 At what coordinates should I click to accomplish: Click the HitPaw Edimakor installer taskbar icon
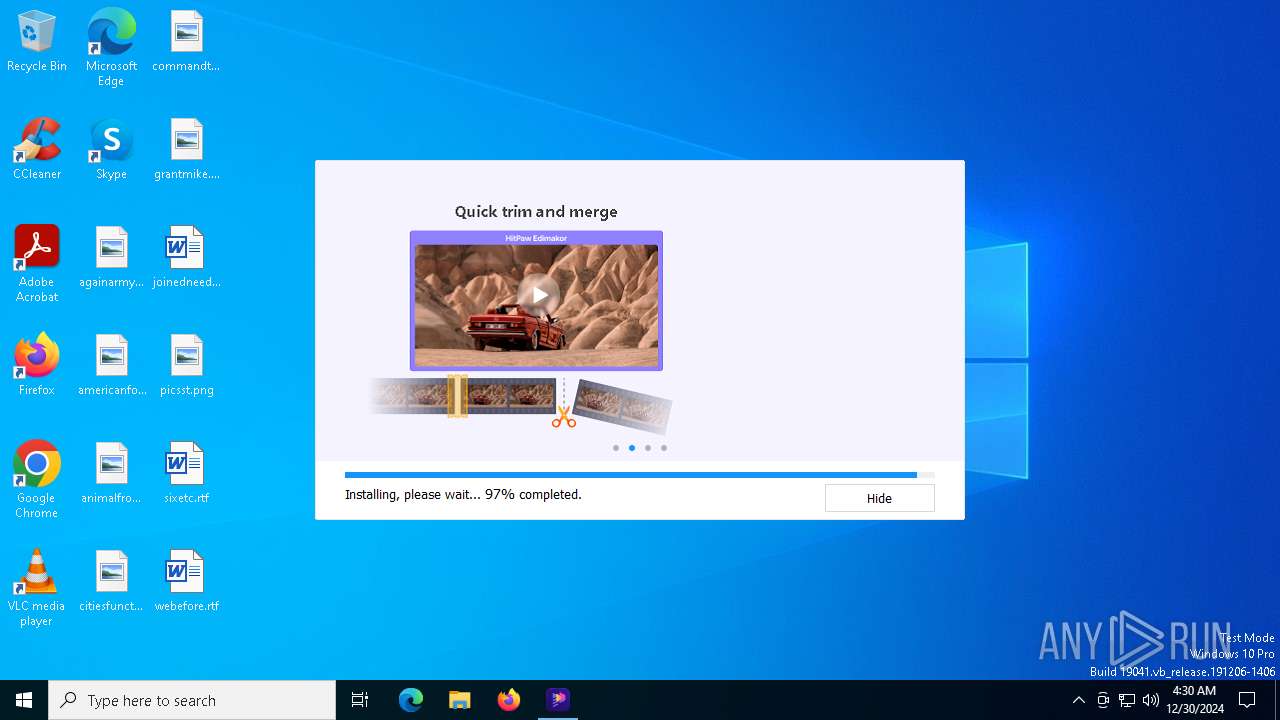(558, 700)
